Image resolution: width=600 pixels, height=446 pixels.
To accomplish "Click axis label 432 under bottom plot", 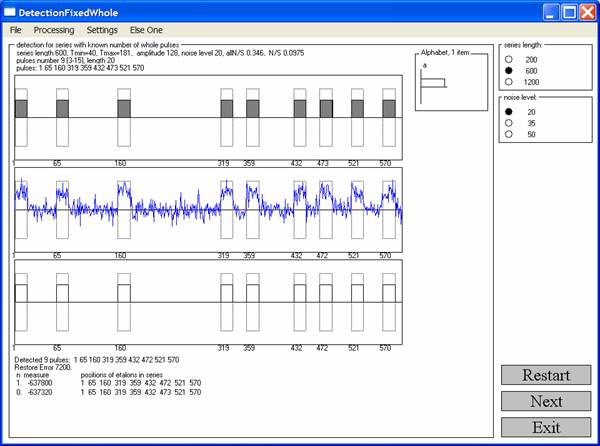I will [297, 348].
